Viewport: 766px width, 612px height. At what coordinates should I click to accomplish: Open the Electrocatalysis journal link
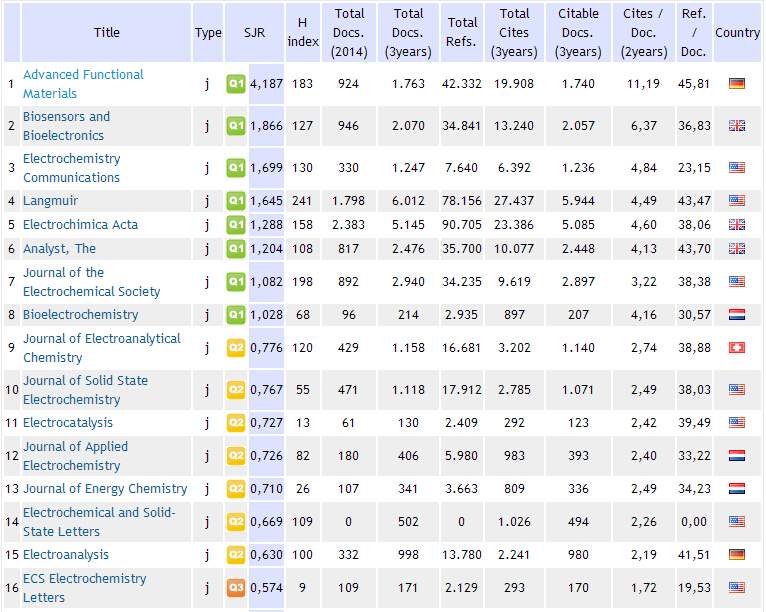coord(68,422)
